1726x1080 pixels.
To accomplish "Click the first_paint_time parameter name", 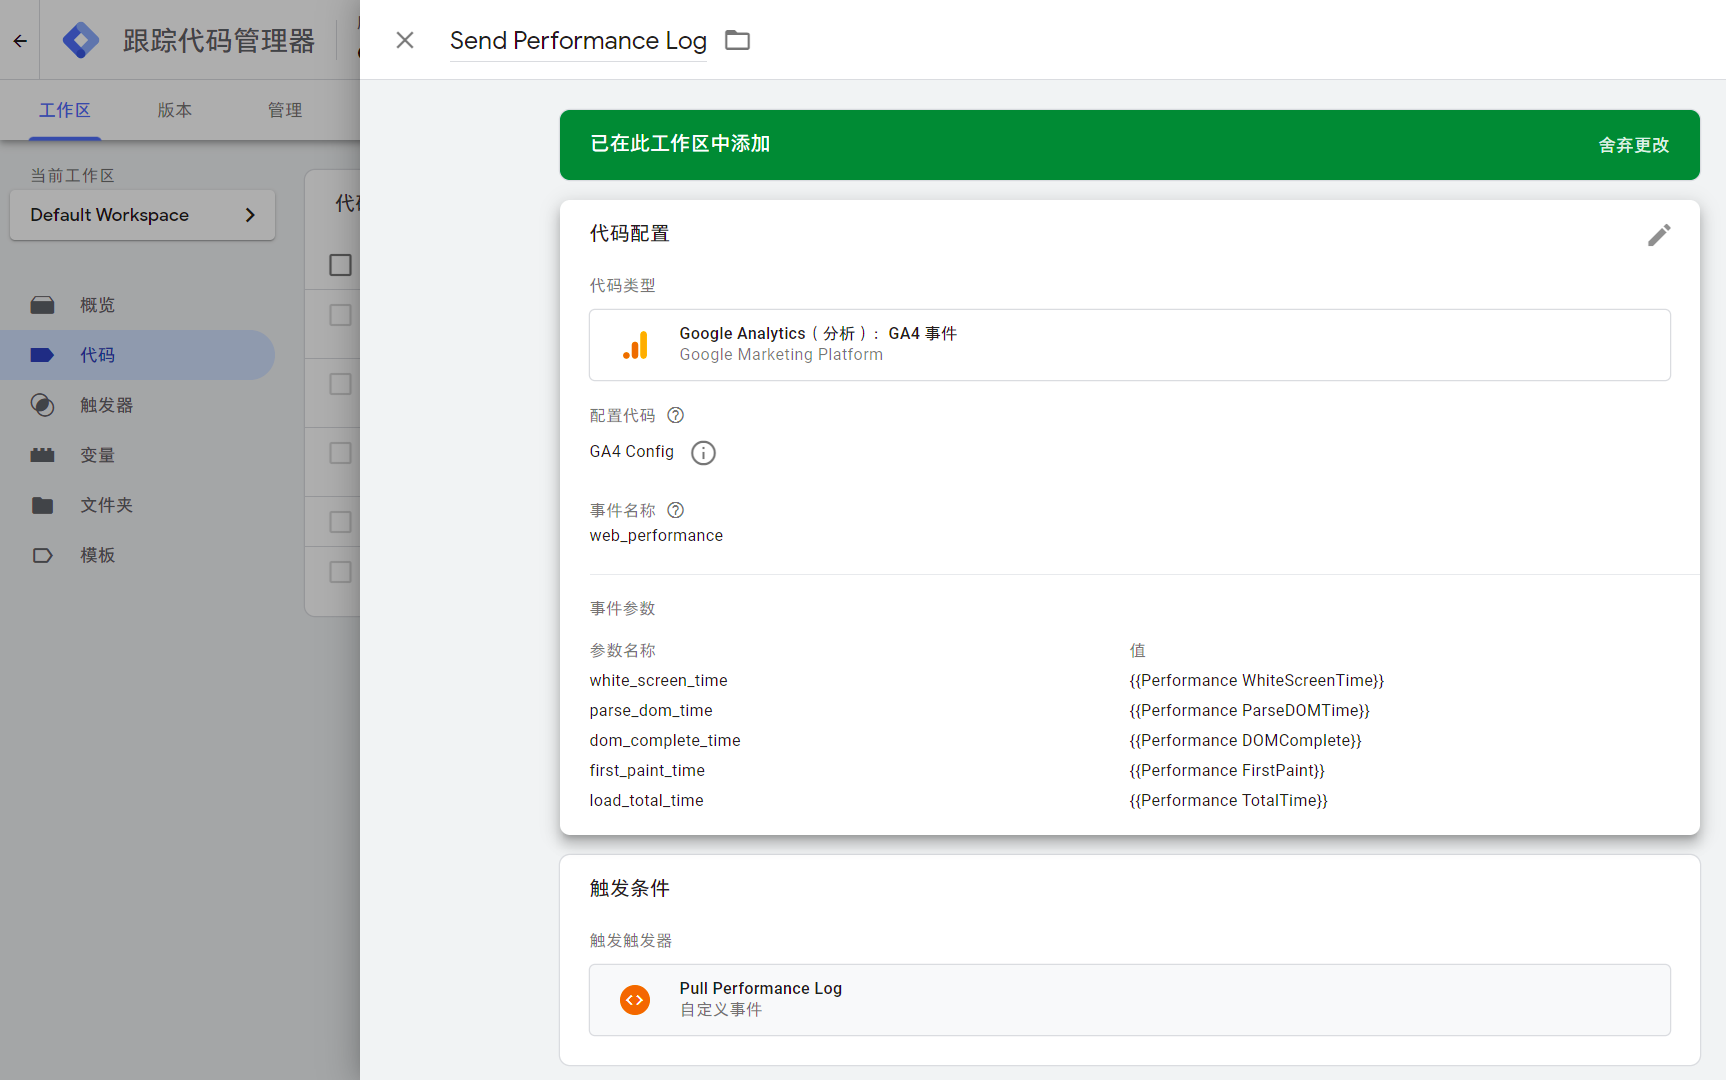I will tap(647, 771).
